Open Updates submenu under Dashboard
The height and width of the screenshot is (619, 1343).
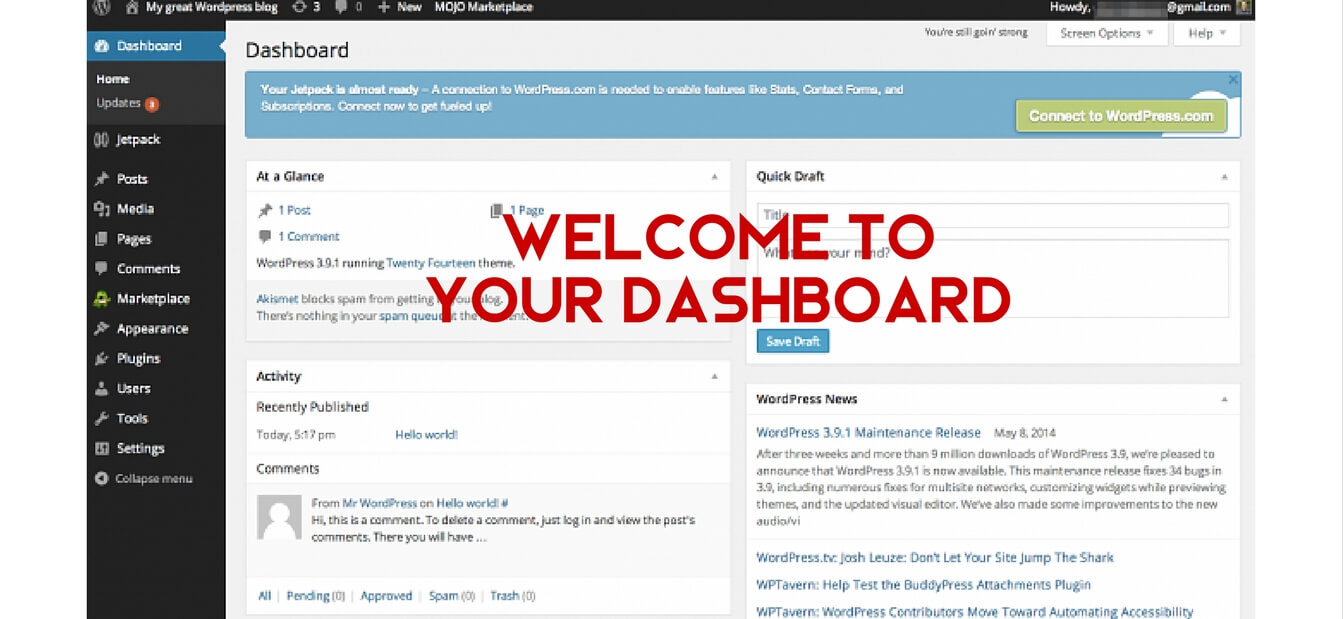(x=119, y=104)
